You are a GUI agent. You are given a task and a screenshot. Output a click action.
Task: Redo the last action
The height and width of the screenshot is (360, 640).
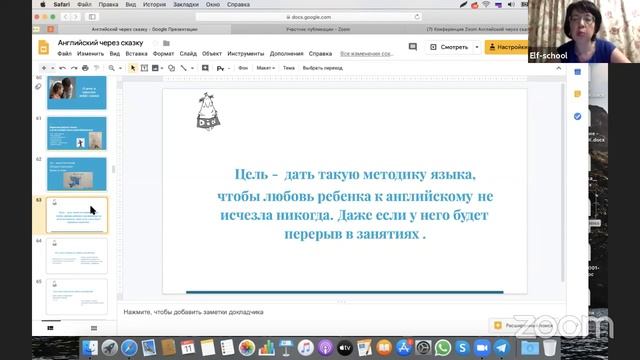coord(74,68)
